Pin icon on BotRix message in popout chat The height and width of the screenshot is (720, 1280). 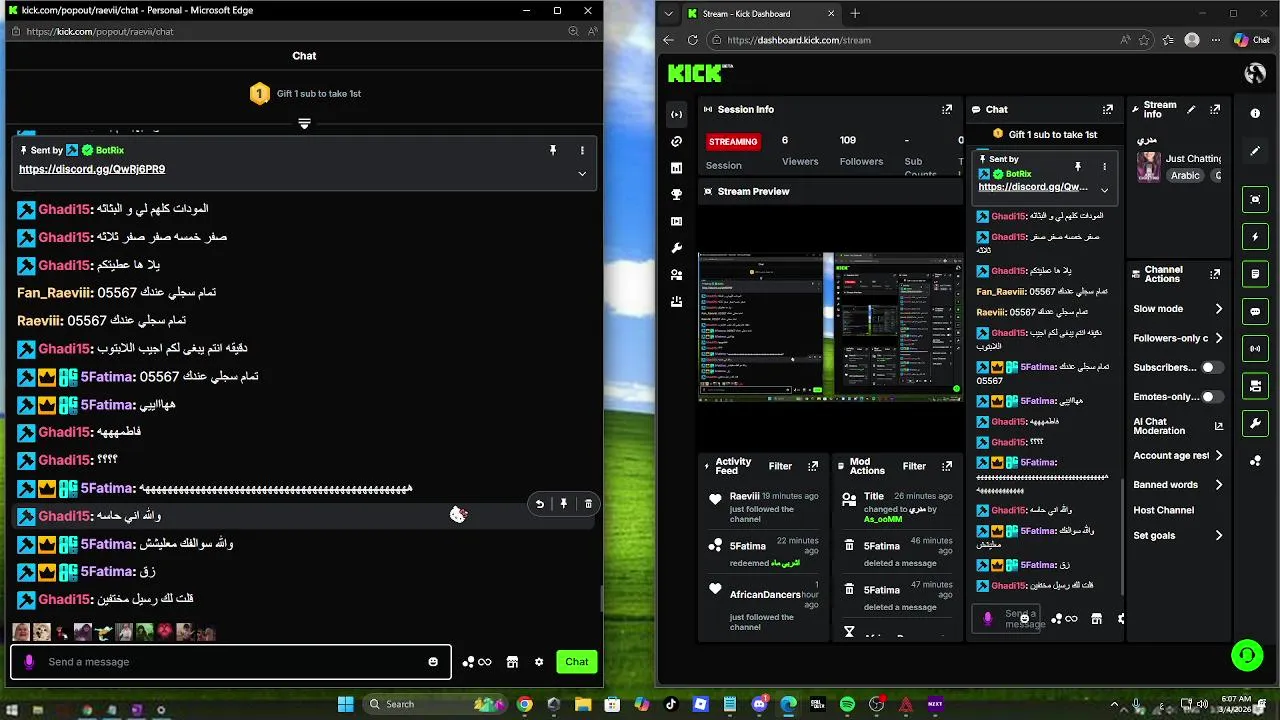(x=552, y=150)
